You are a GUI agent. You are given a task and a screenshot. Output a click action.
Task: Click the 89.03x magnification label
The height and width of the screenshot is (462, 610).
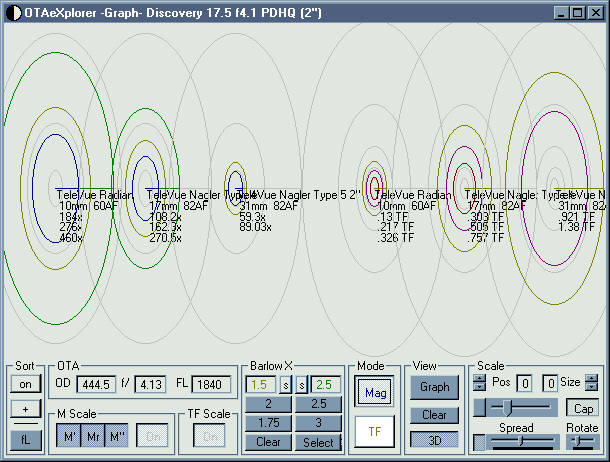pos(255,227)
